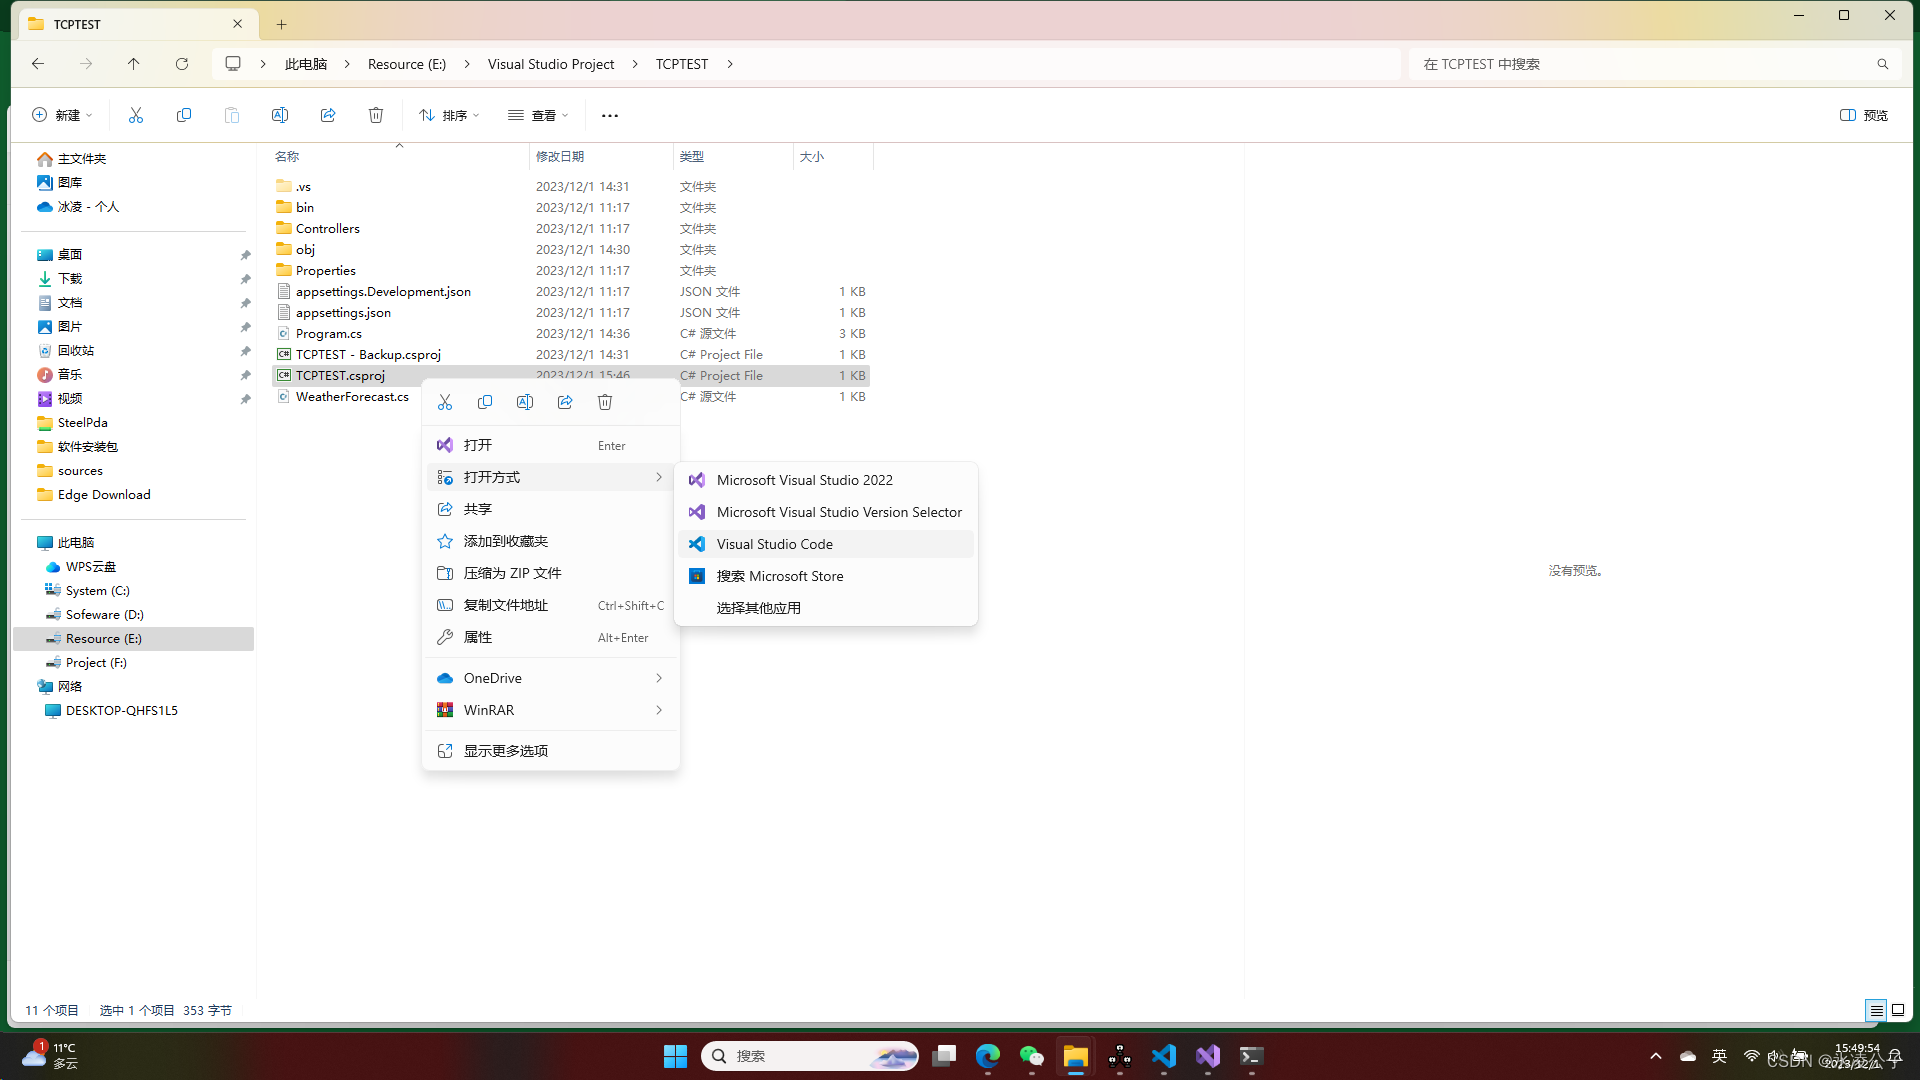The height and width of the screenshot is (1080, 1920).
Task: Toggle the preview pane button
Action: click(x=1864, y=115)
